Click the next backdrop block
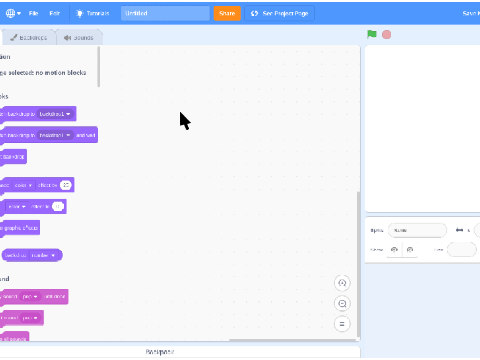This screenshot has height=360, width=480. 13,157
